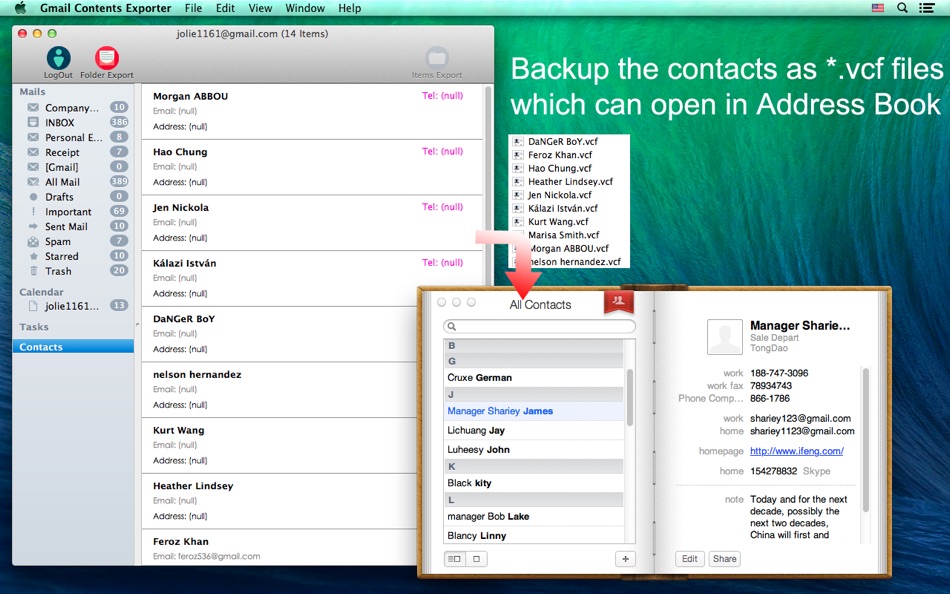Click the Items Export toolbar icon

(437, 62)
